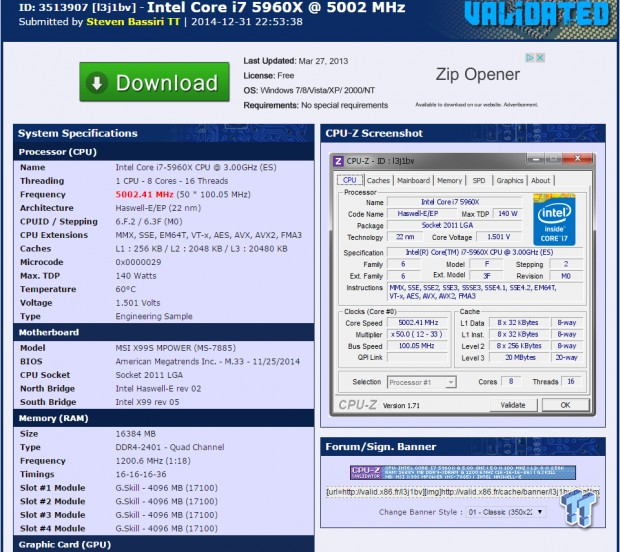Click the Microcode 0x0000029 value
This screenshot has width=620, height=552.
click(138, 262)
